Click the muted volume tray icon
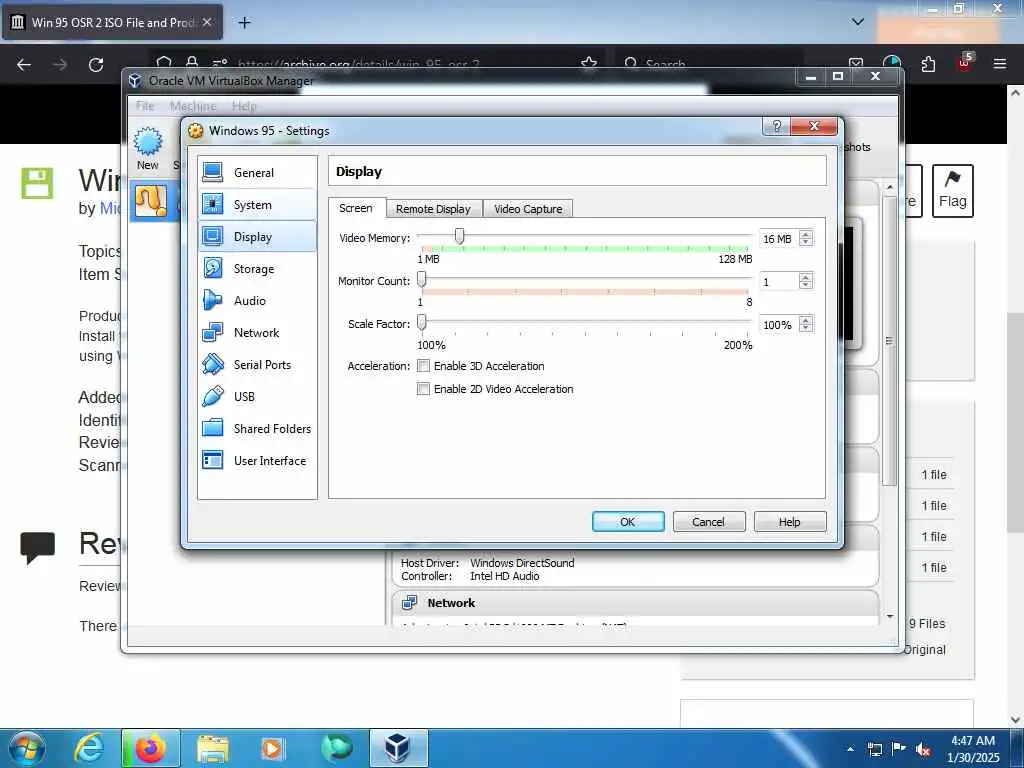 click(923, 750)
